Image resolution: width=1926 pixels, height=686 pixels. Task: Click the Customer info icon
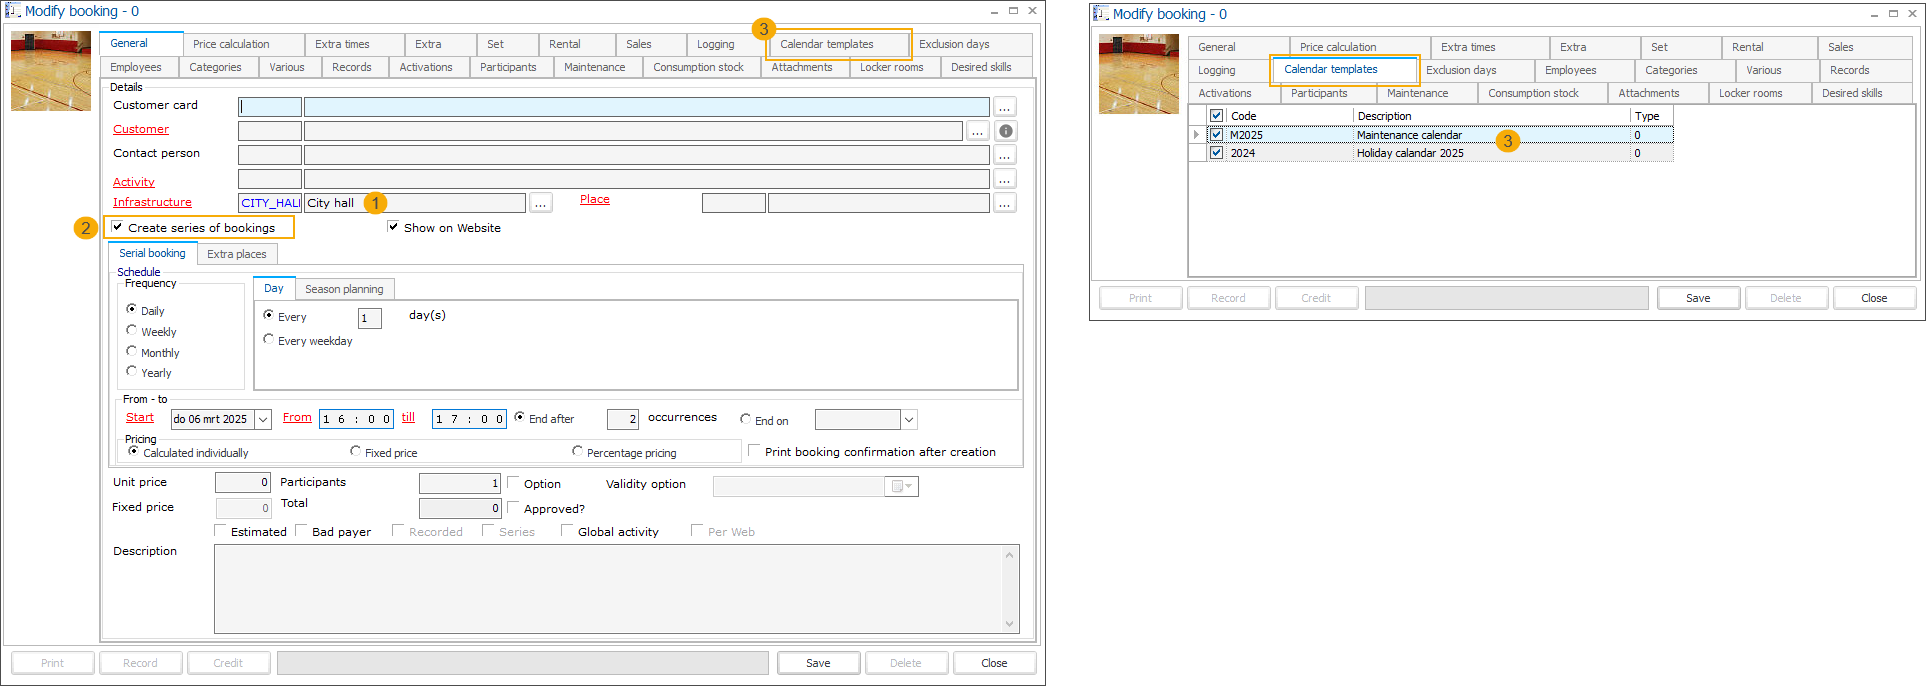[x=1006, y=131]
